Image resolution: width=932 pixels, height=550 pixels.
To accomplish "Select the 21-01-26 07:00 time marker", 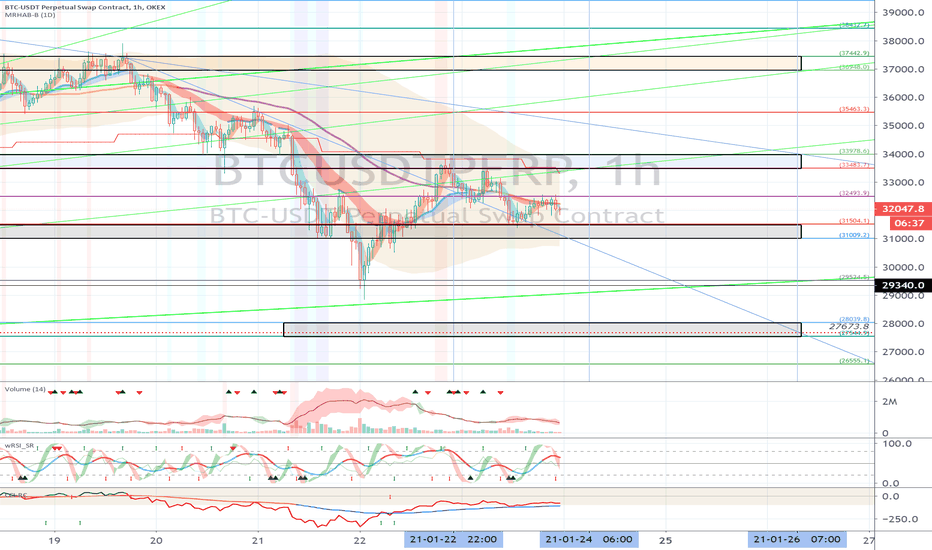I will point(797,539).
